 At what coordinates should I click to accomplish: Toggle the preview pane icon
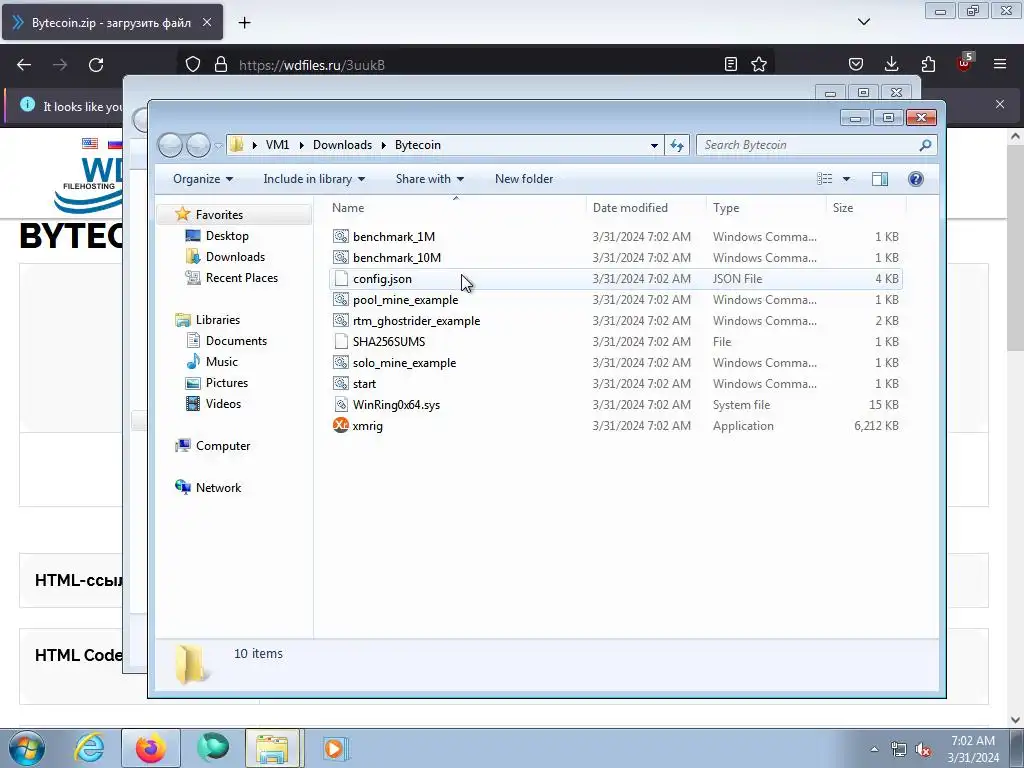(880, 179)
